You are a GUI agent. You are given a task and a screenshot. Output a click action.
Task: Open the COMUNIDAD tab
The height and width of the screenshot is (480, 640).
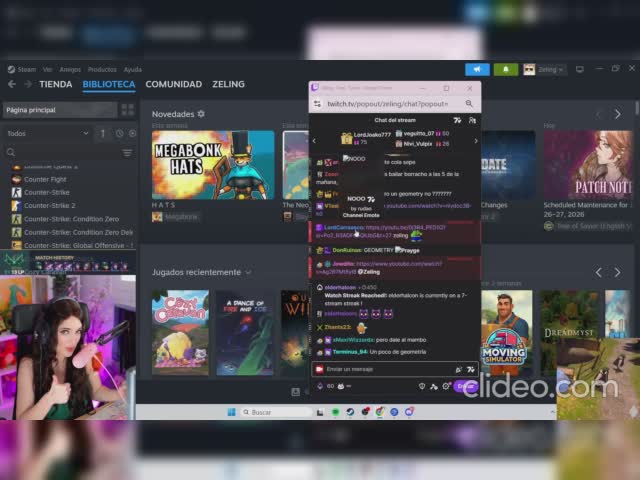coord(173,84)
